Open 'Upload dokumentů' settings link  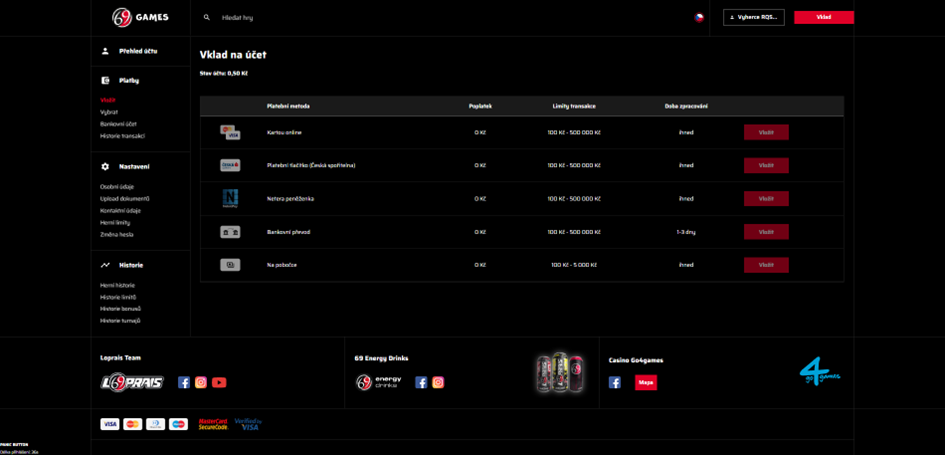tap(125, 199)
